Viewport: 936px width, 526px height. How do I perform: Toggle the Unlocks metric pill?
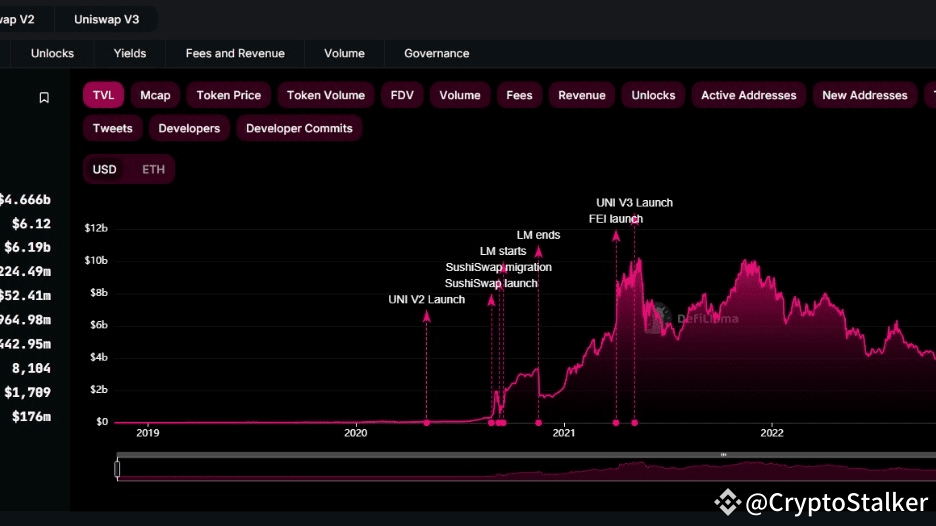click(653, 95)
